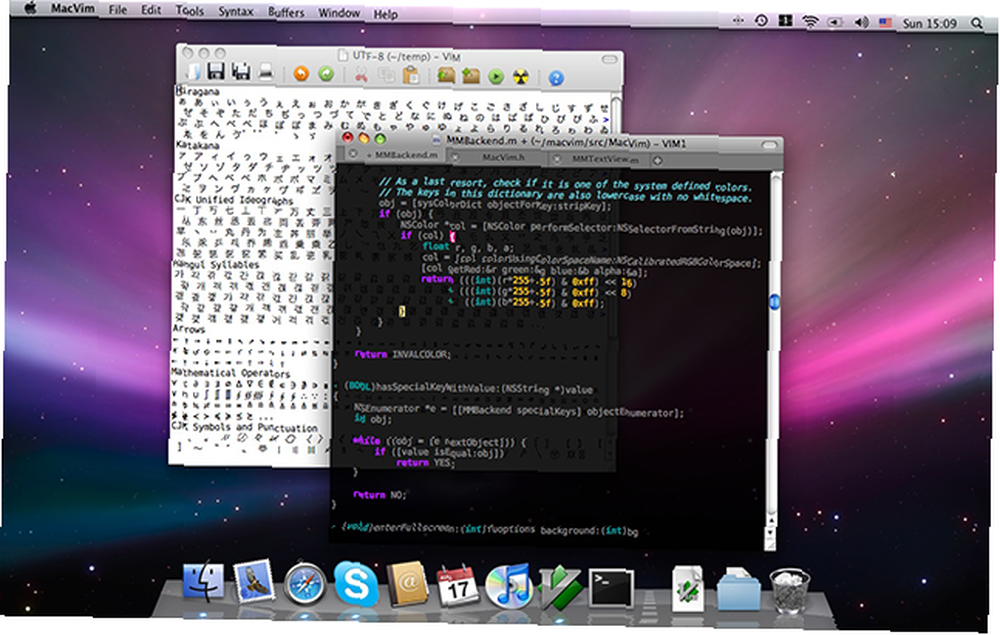Click the 'float r, g, b, a;' line

click(467, 247)
